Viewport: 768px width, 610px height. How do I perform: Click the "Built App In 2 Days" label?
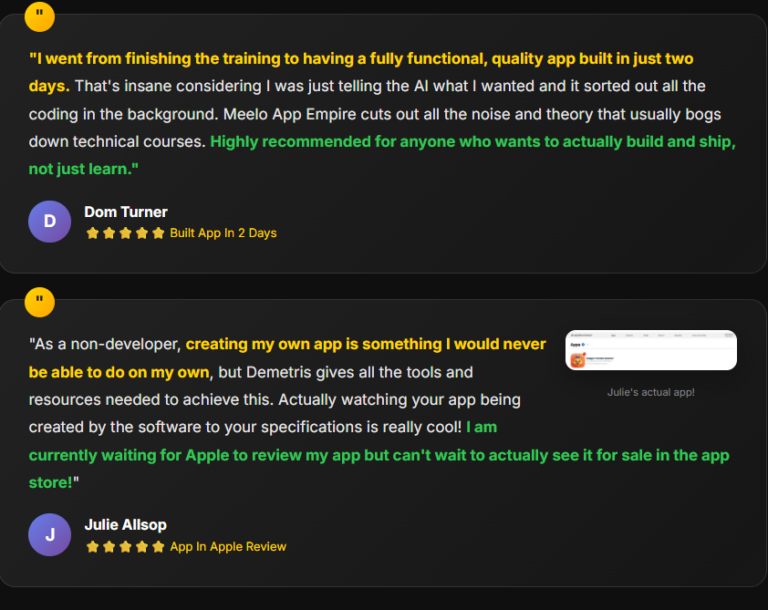coord(223,233)
